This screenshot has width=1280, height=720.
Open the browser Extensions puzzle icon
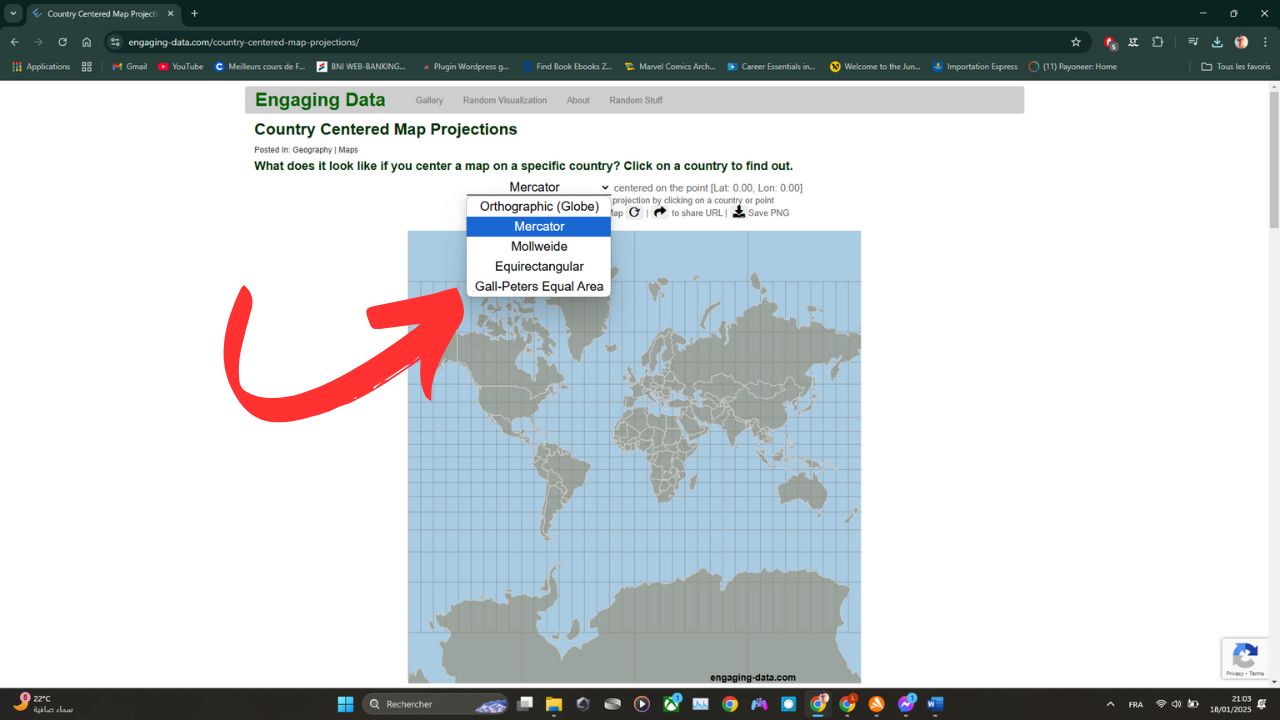click(1157, 42)
